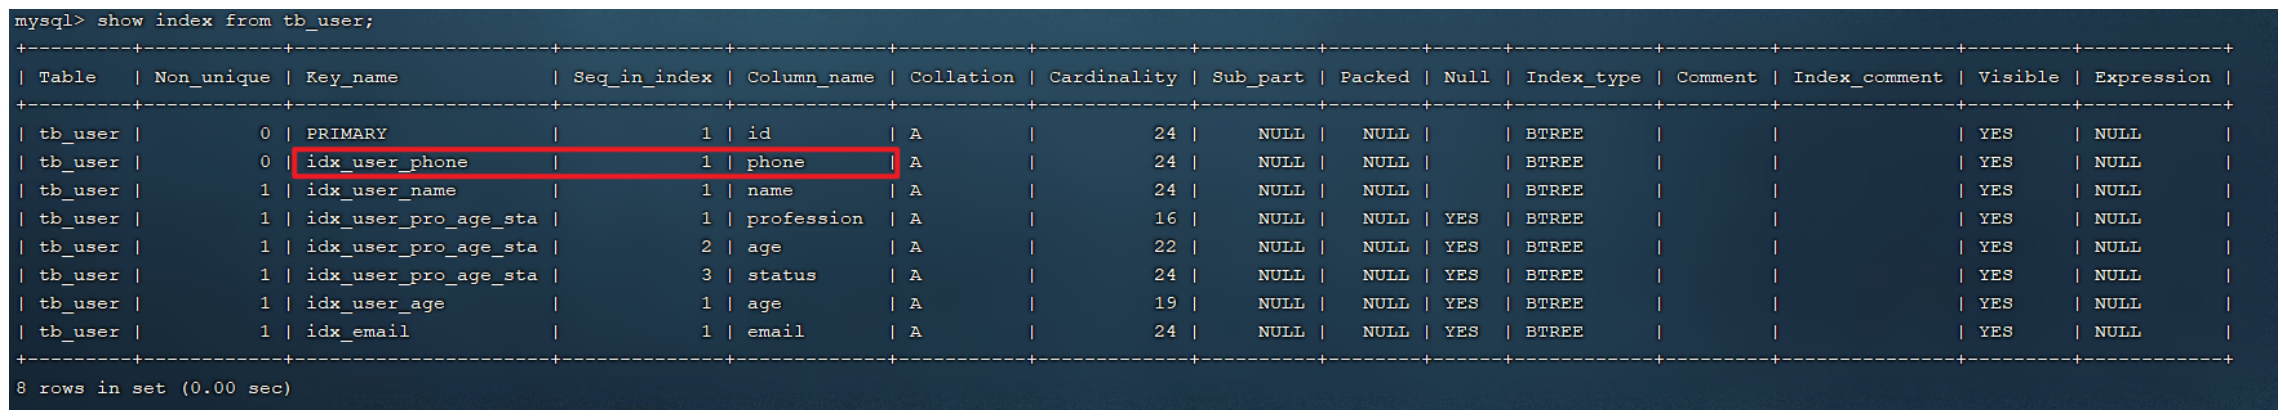Click the '8 rows in set' result line

[153, 388]
